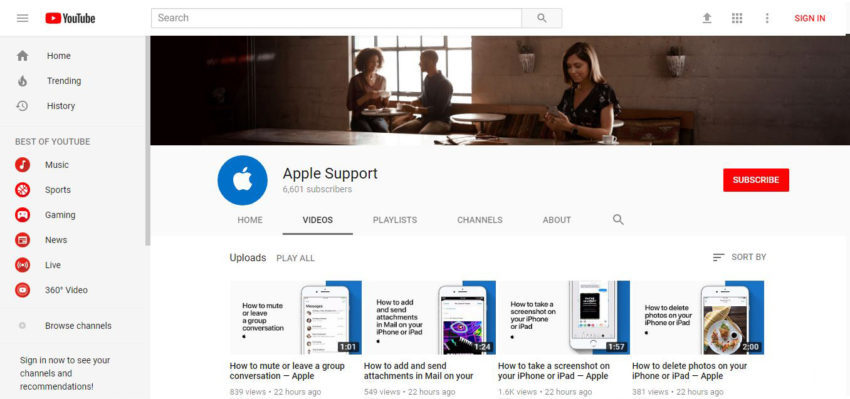
Task: Click the '1:01' duration badge
Action: point(349,347)
